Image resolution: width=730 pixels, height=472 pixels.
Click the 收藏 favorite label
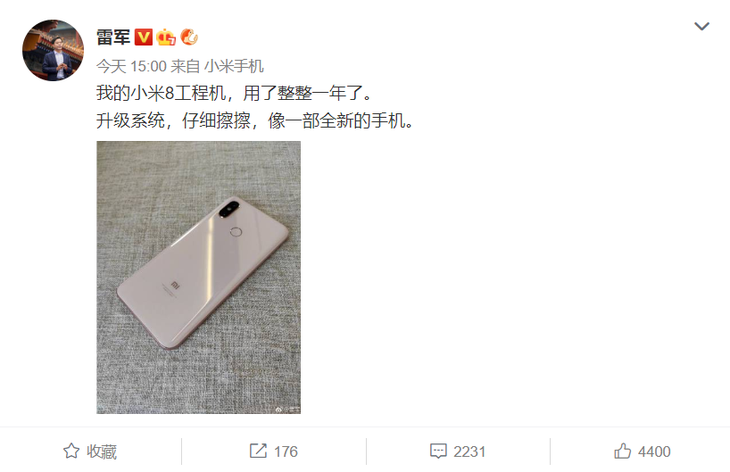pyautogui.click(x=101, y=452)
